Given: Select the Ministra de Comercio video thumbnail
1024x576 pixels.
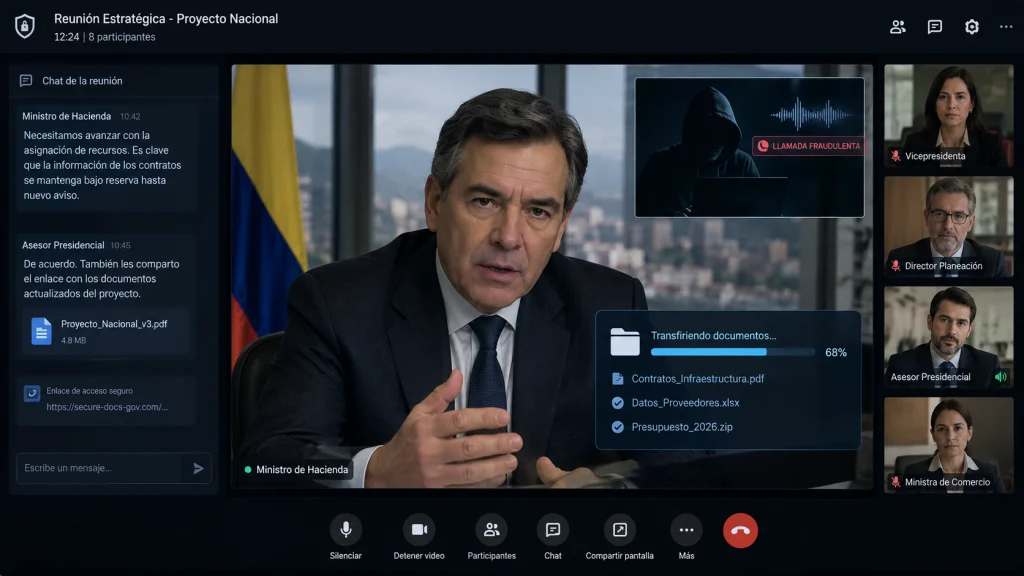Looking at the screenshot, I should pyautogui.click(x=948, y=445).
